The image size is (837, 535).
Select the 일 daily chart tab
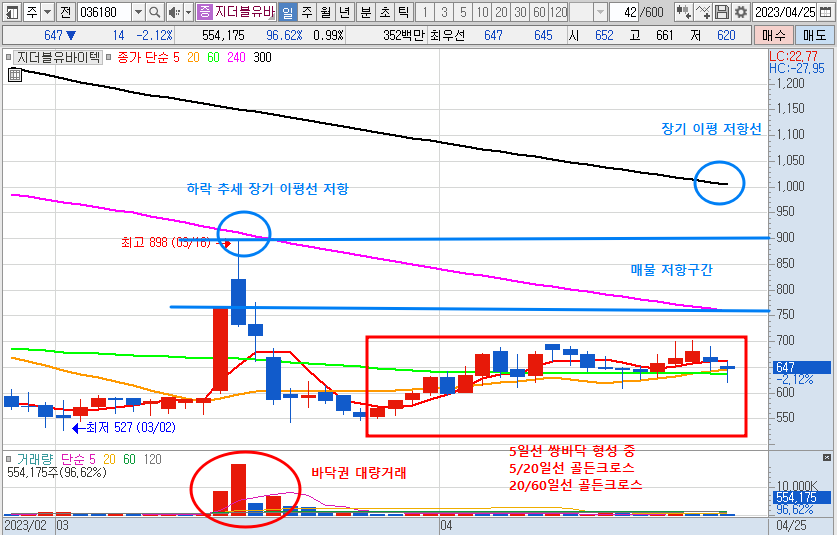click(x=287, y=12)
